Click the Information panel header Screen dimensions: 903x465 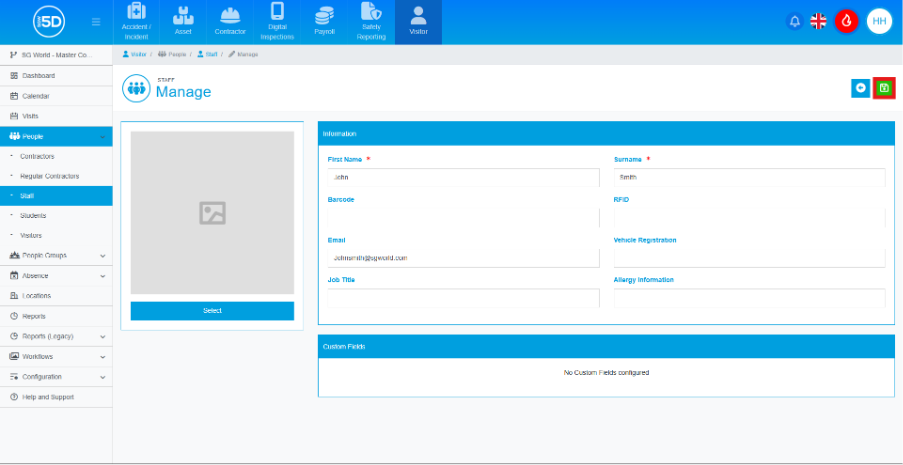click(606, 134)
